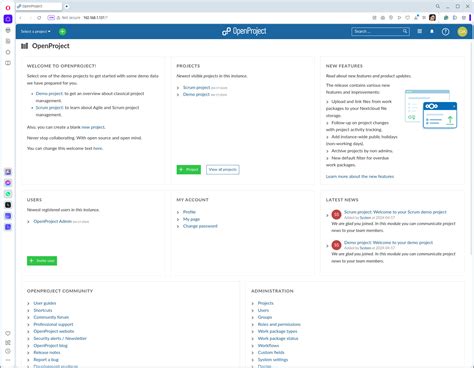Click the browser profile picture icon

click(432, 18)
